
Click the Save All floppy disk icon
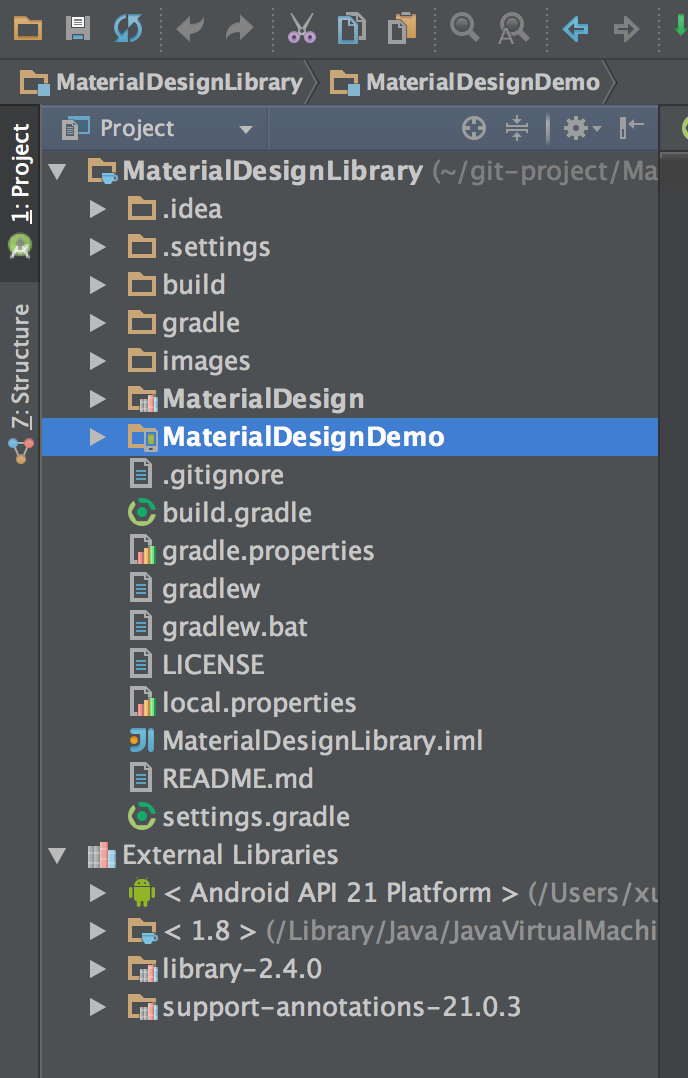click(x=78, y=28)
